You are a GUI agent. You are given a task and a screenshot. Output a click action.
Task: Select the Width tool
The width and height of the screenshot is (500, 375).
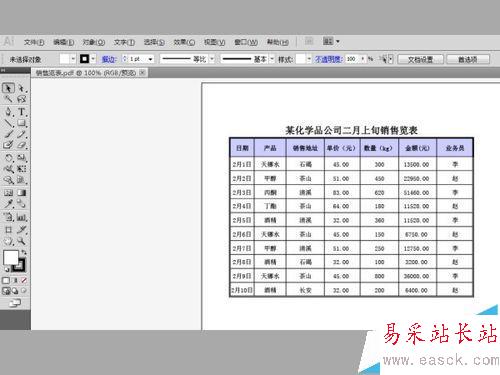8,169
